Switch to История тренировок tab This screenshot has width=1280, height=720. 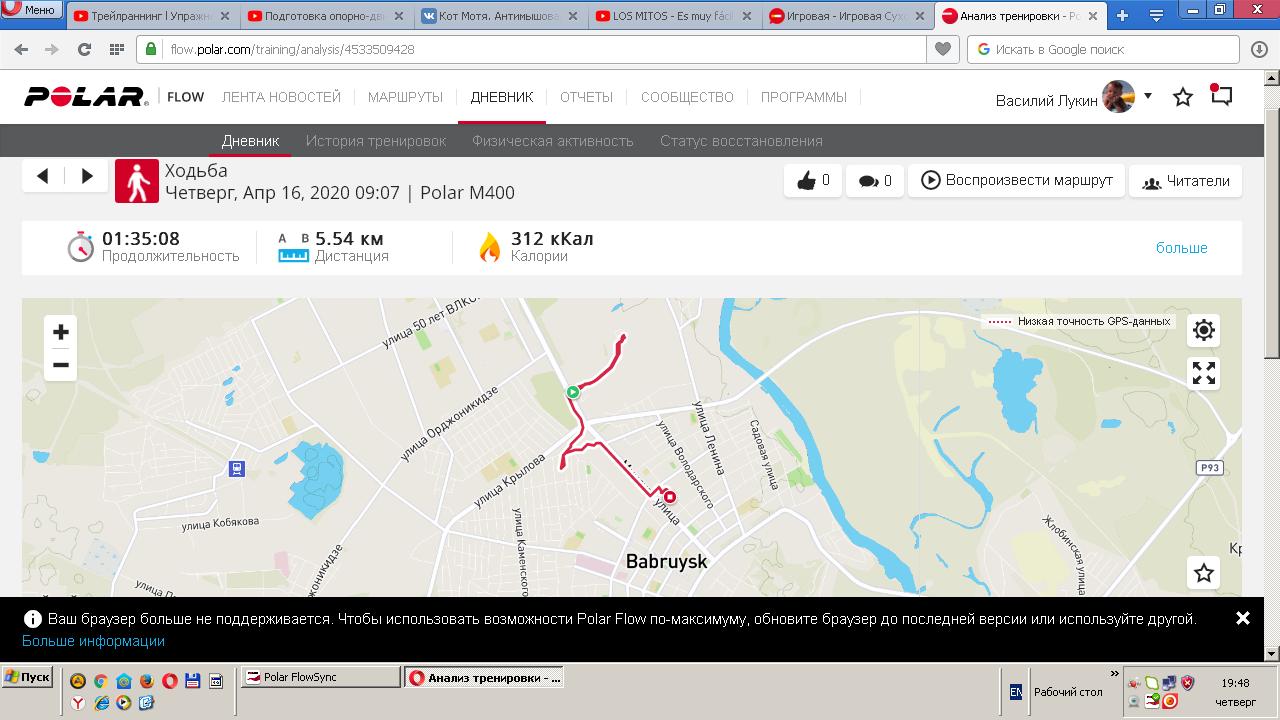click(x=376, y=141)
